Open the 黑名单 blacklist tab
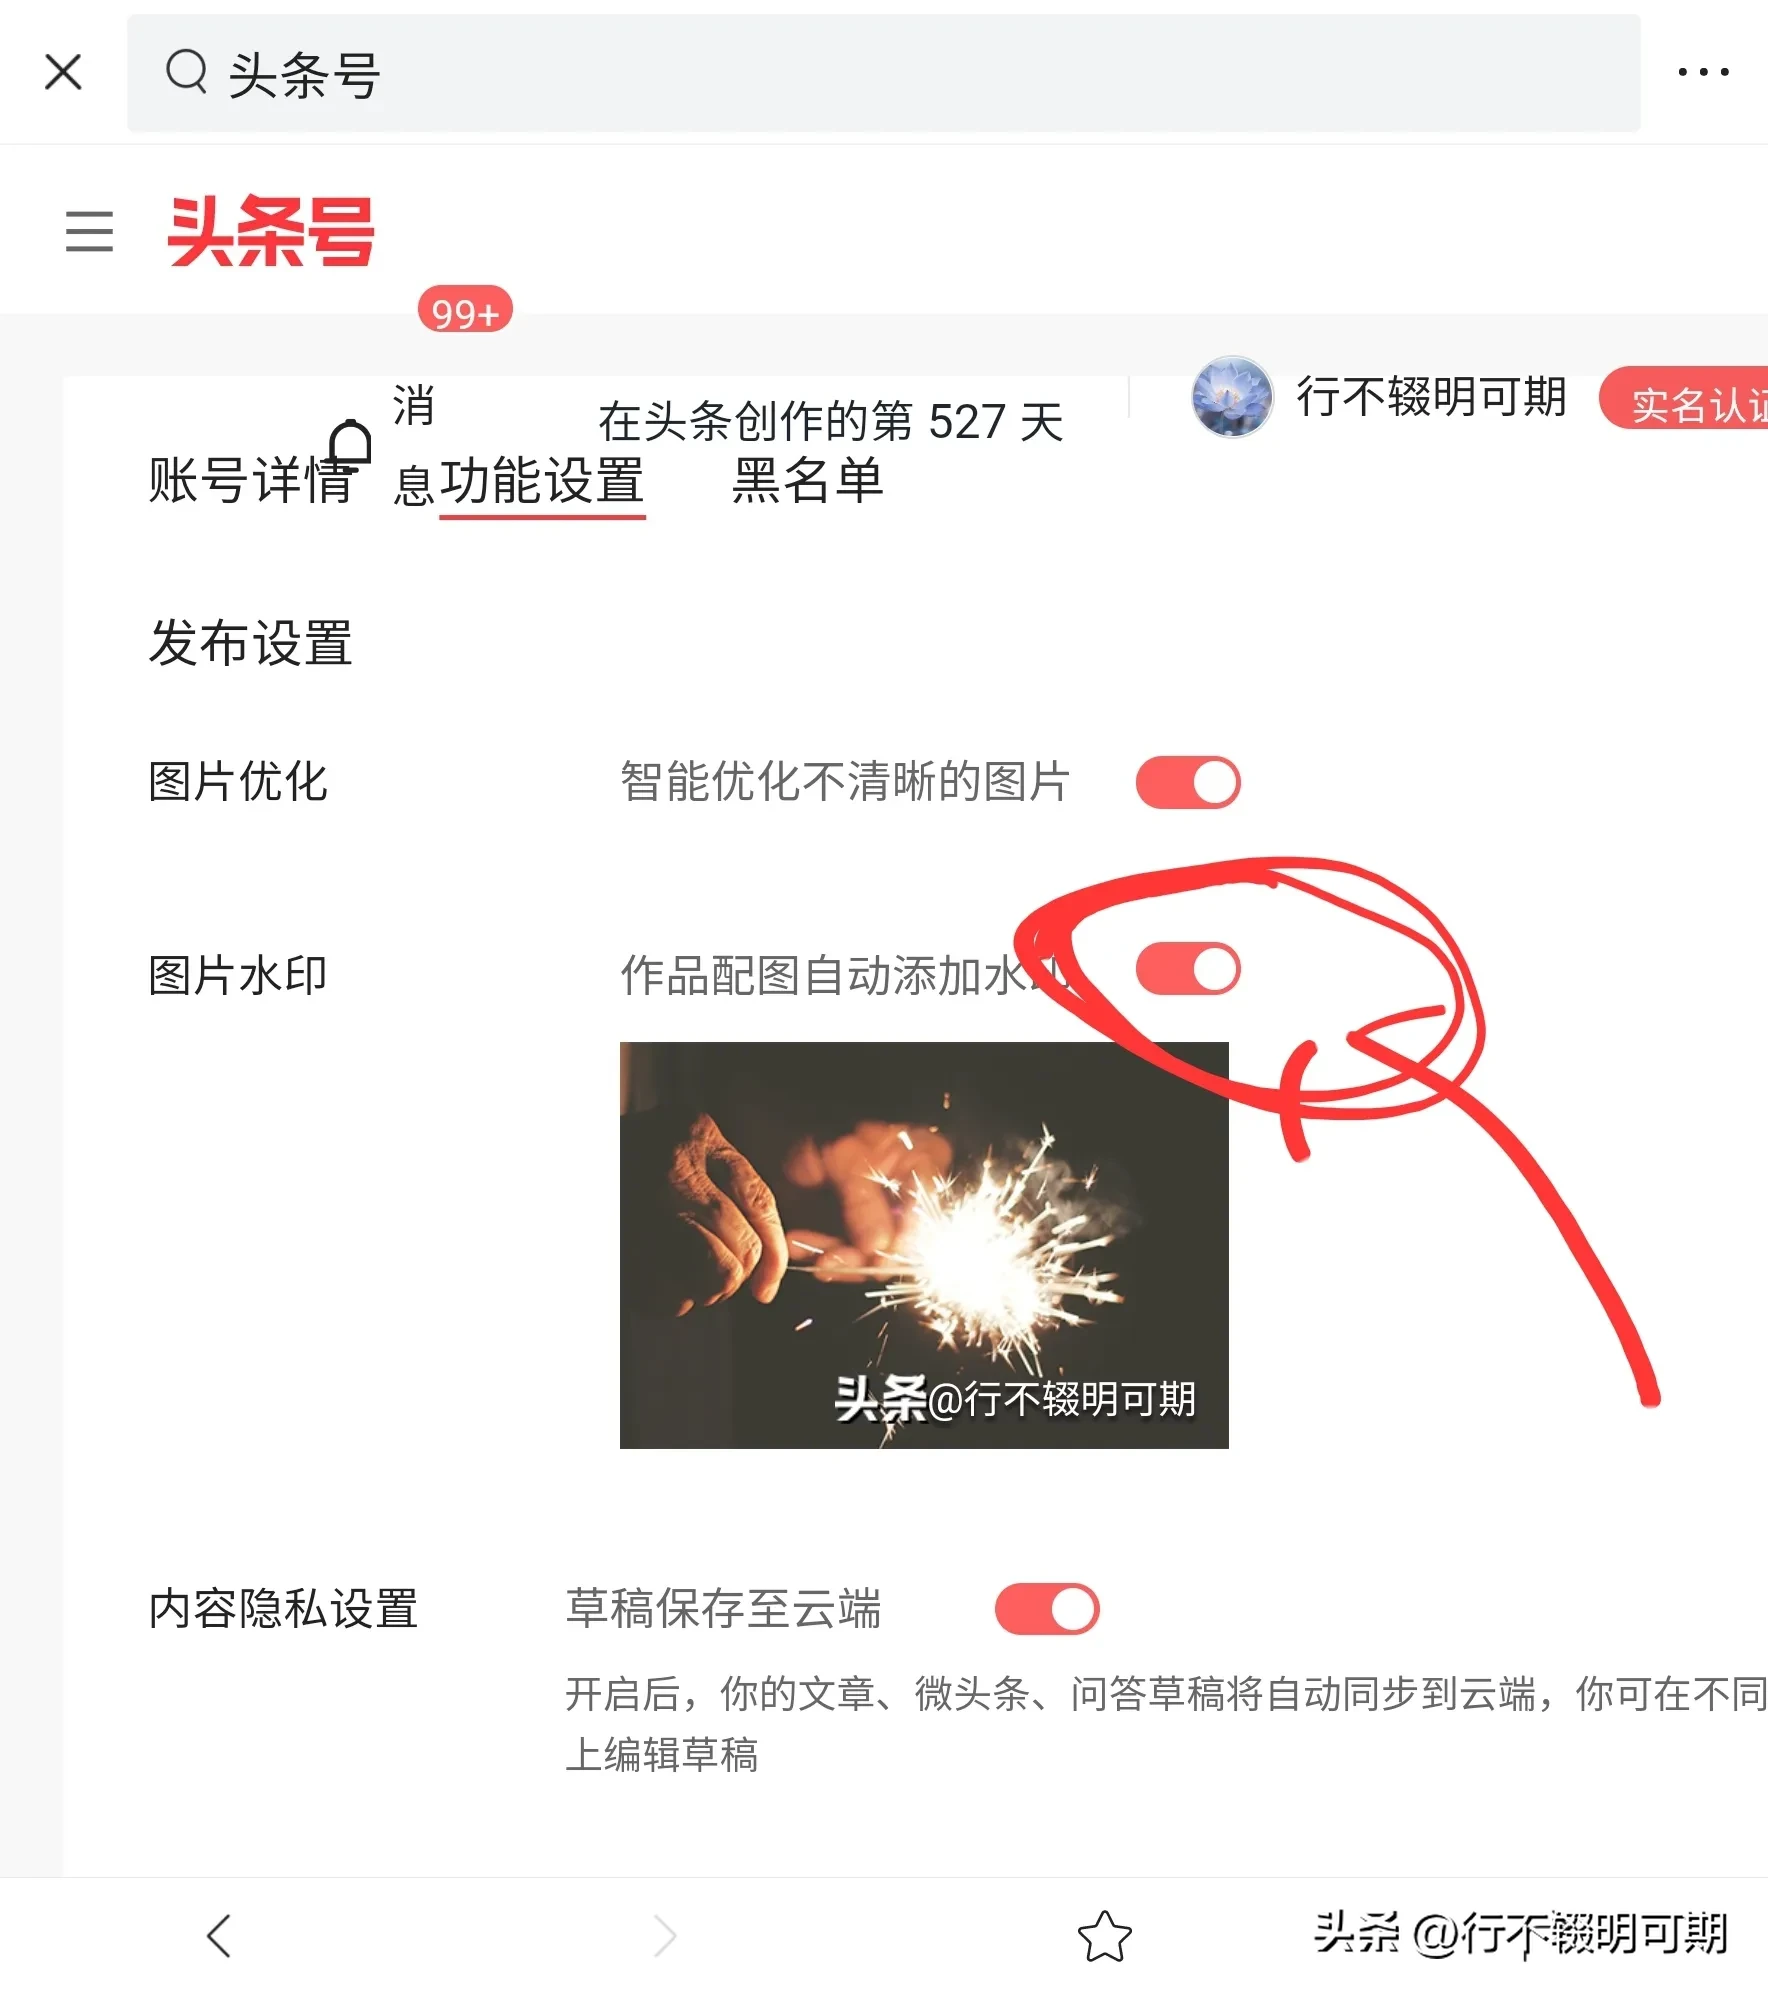Image resolution: width=1768 pixels, height=1995 pixels. pyautogui.click(x=807, y=480)
